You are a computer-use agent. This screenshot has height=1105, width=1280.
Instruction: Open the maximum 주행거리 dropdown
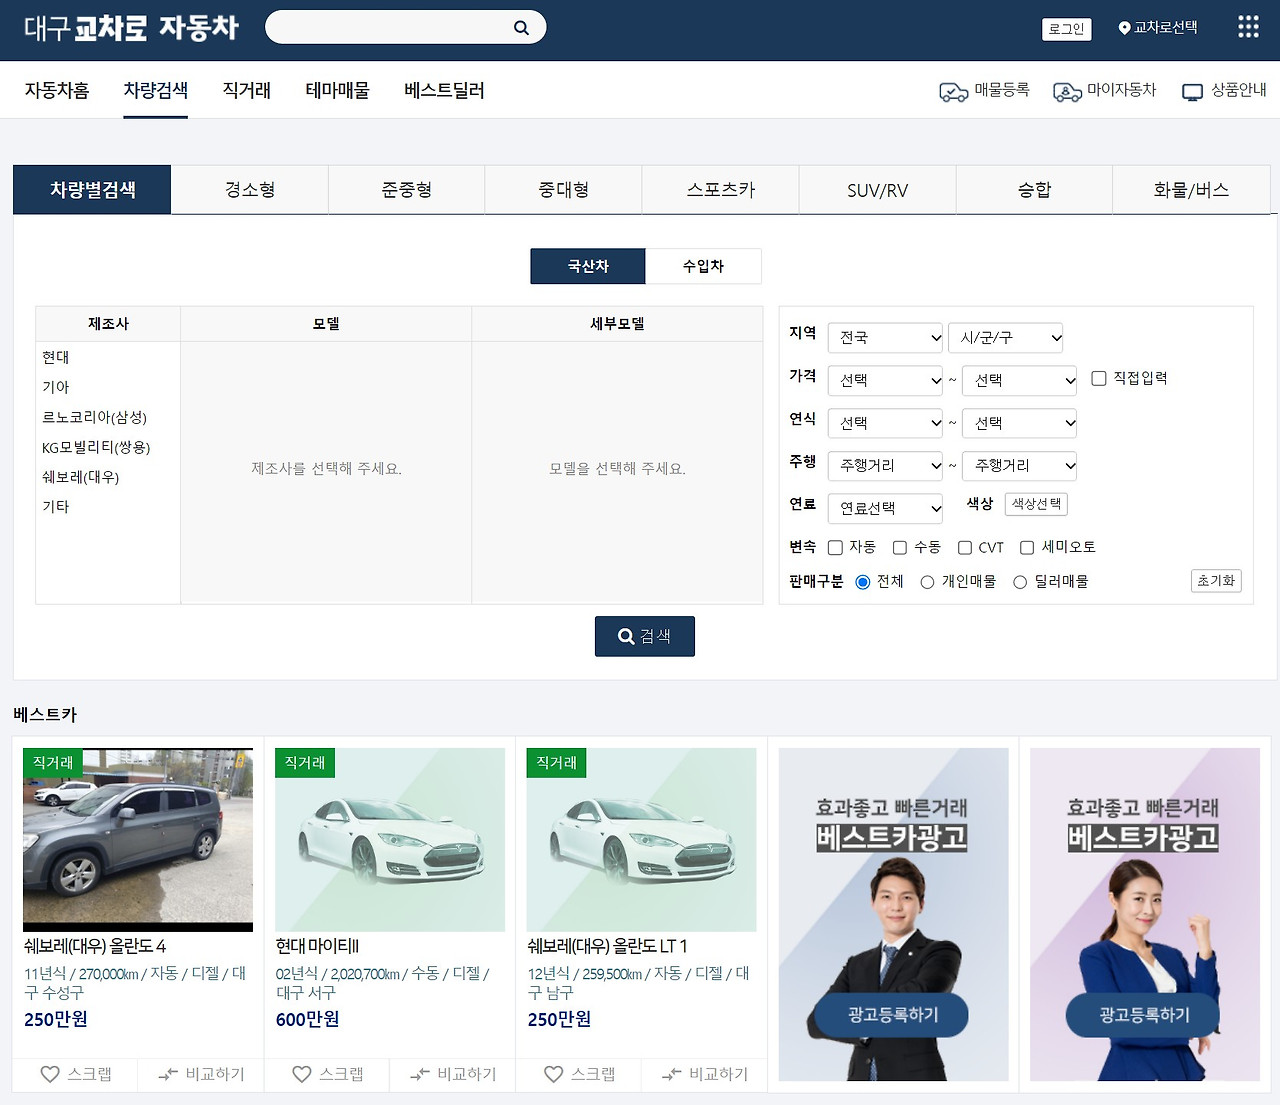pos(1020,465)
